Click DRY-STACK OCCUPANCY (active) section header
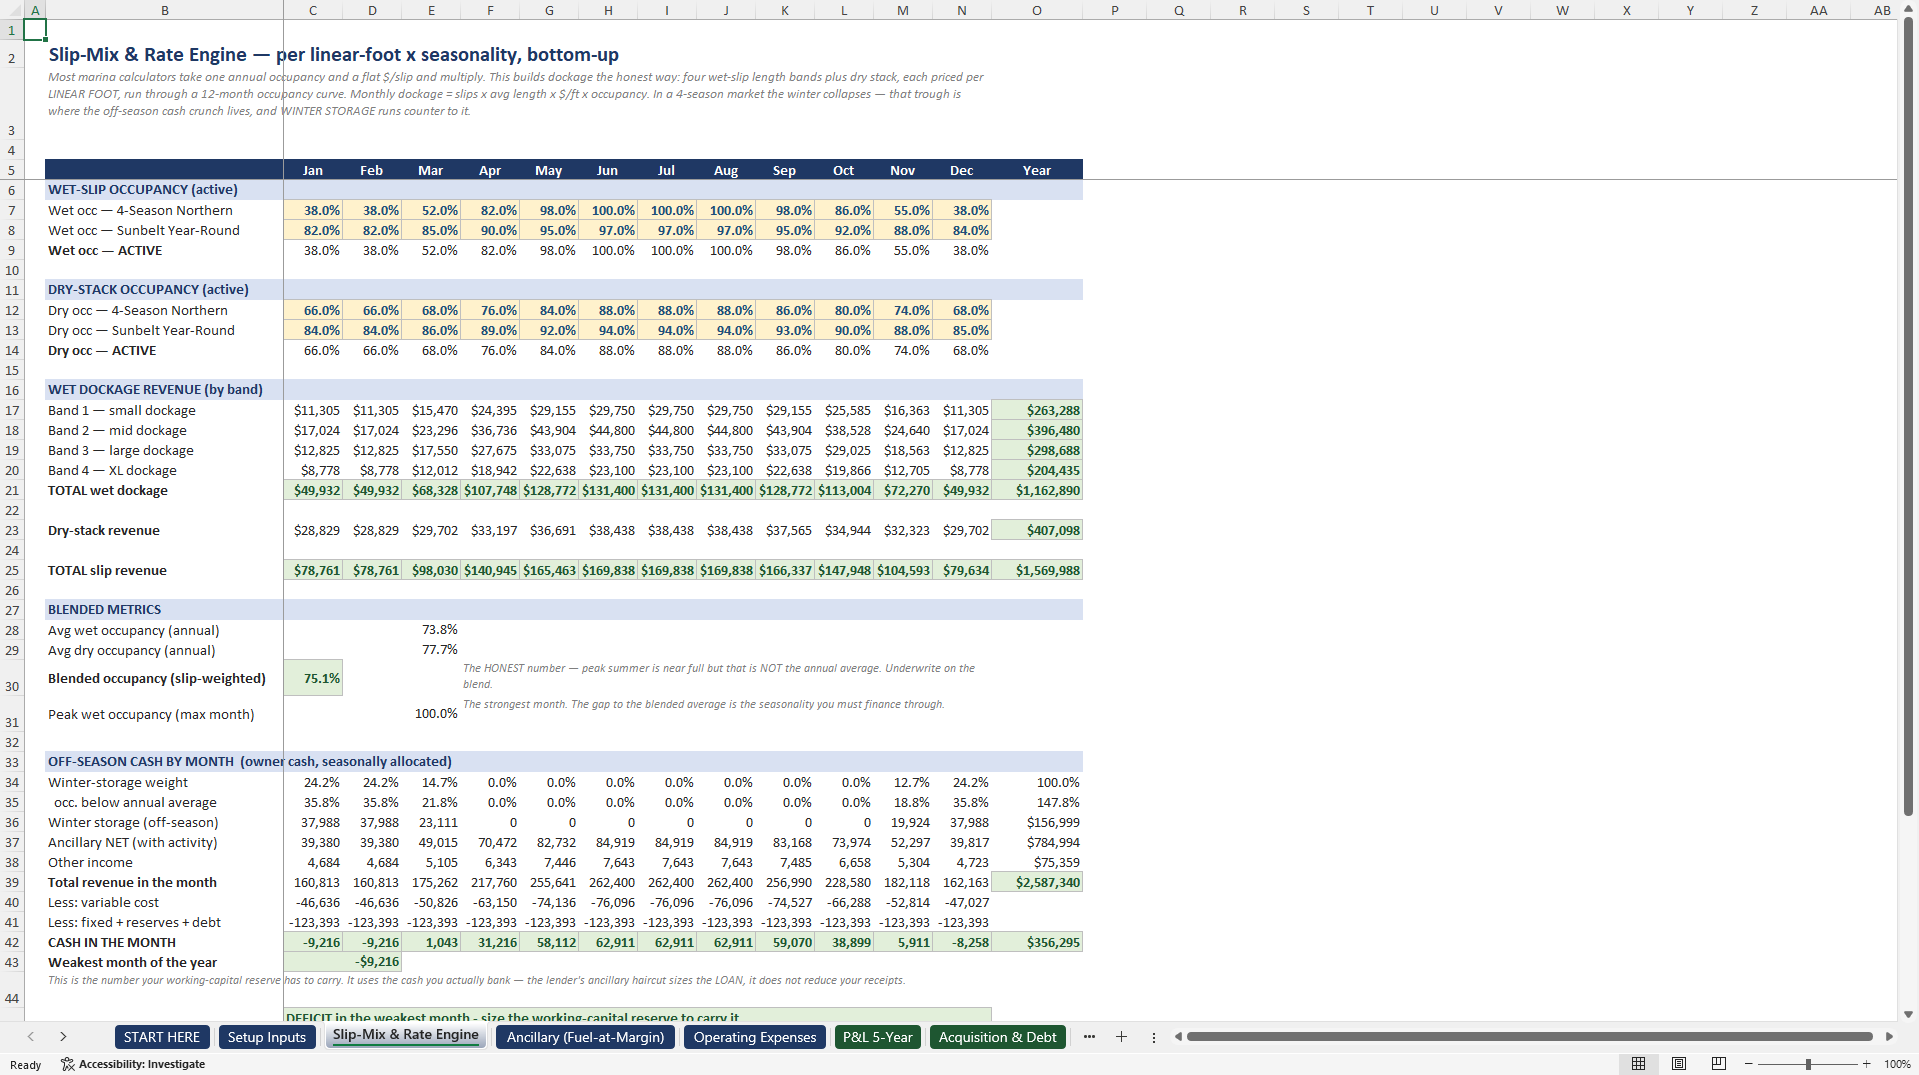 148,289
